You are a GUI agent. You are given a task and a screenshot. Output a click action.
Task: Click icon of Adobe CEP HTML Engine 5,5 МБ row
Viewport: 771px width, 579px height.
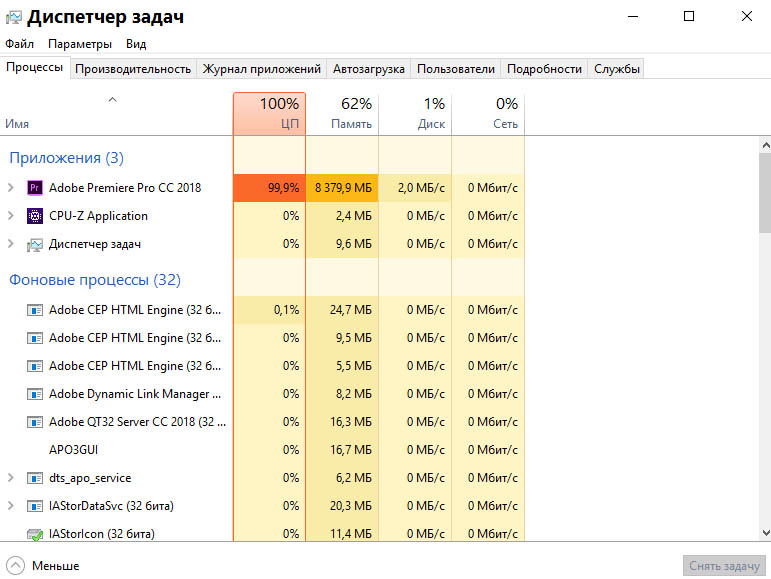coord(34,366)
